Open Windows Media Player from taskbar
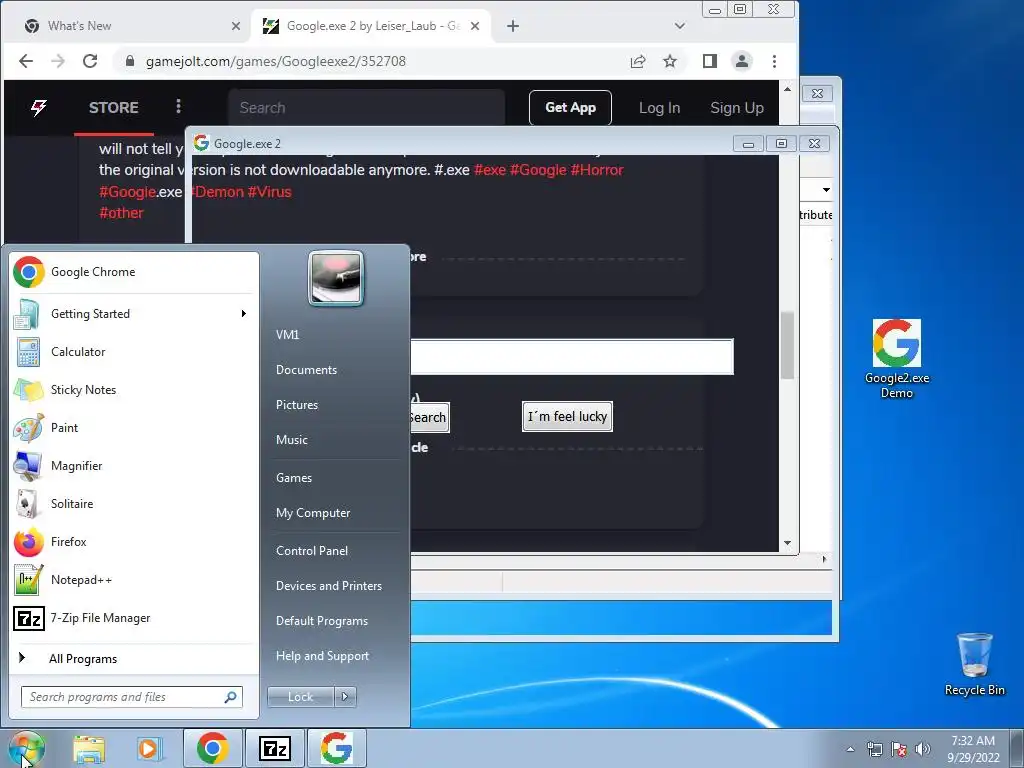The height and width of the screenshot is (768, 1024). coord(148,748)
